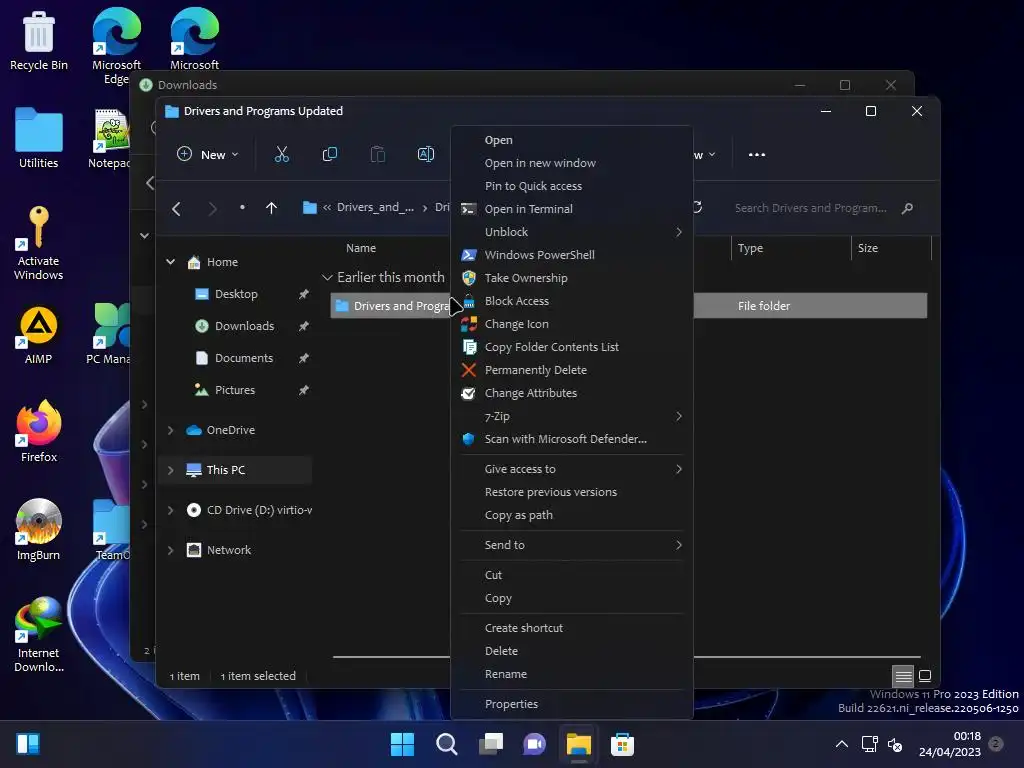Open the Utilities desktop folder
The height and width of the screenshot is (768, 1024).
(39, 138)
